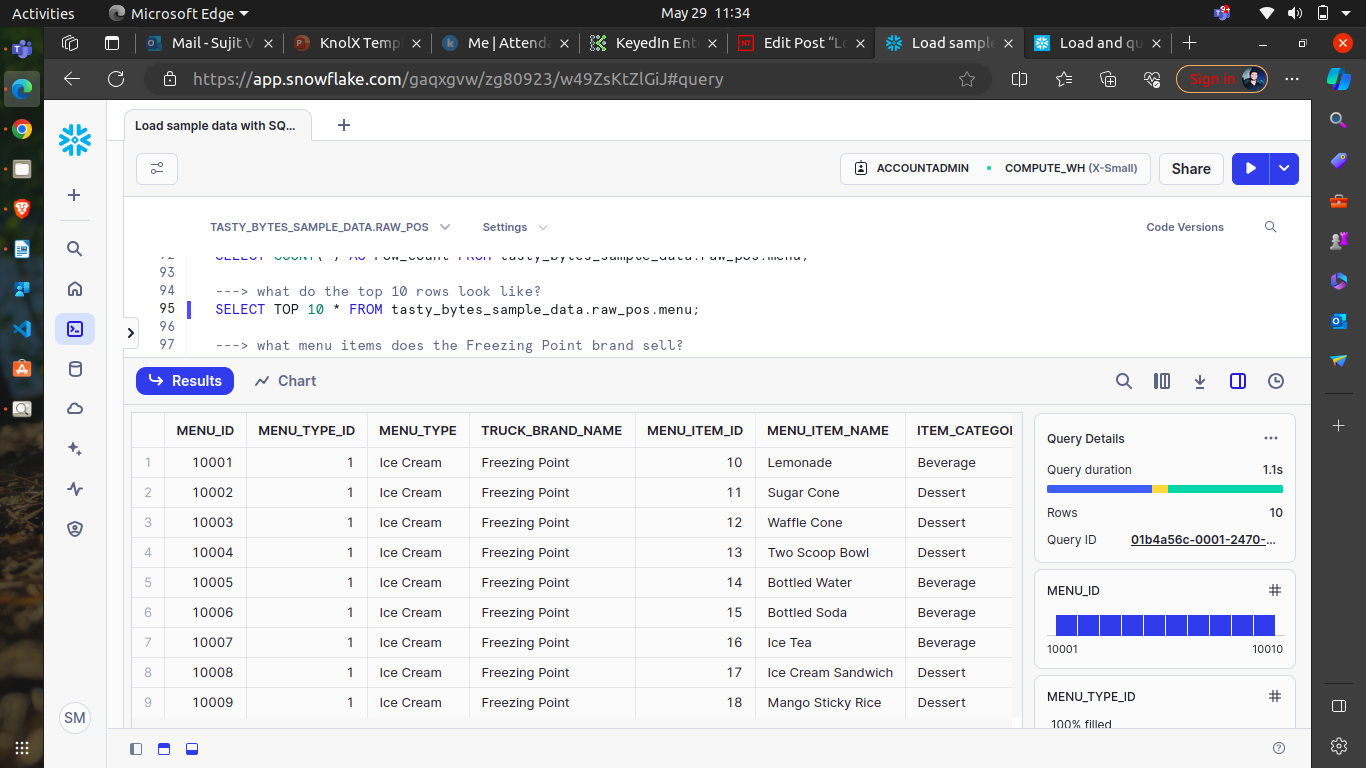Toggle the columns display icon above results

pyautogui.click(x=1162, y=381)
